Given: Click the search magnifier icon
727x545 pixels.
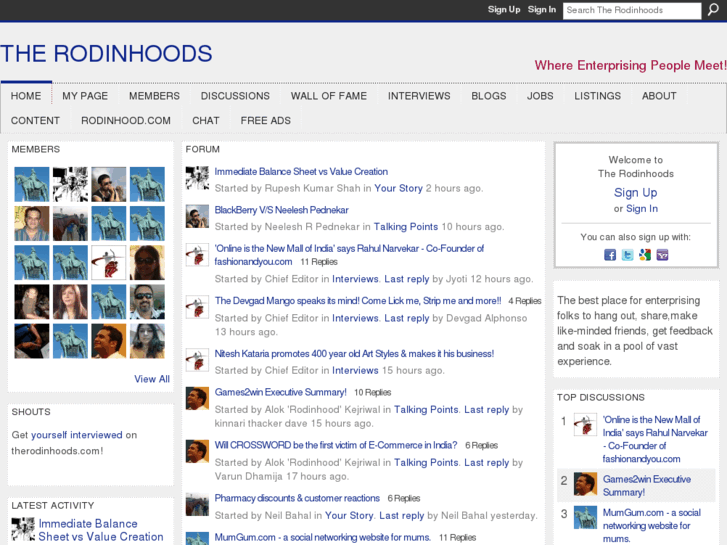Looking at the screenshot, I should [713, 10].
